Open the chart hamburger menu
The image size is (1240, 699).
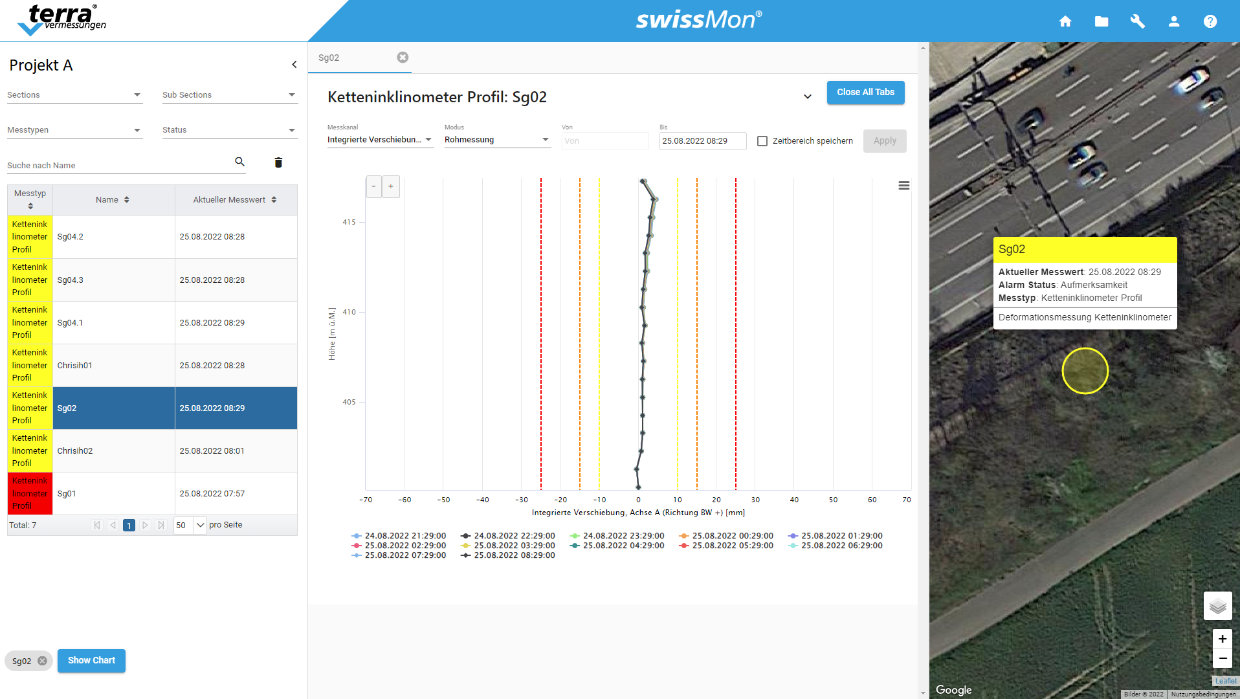pyautogui.click(x=904, y=185)
